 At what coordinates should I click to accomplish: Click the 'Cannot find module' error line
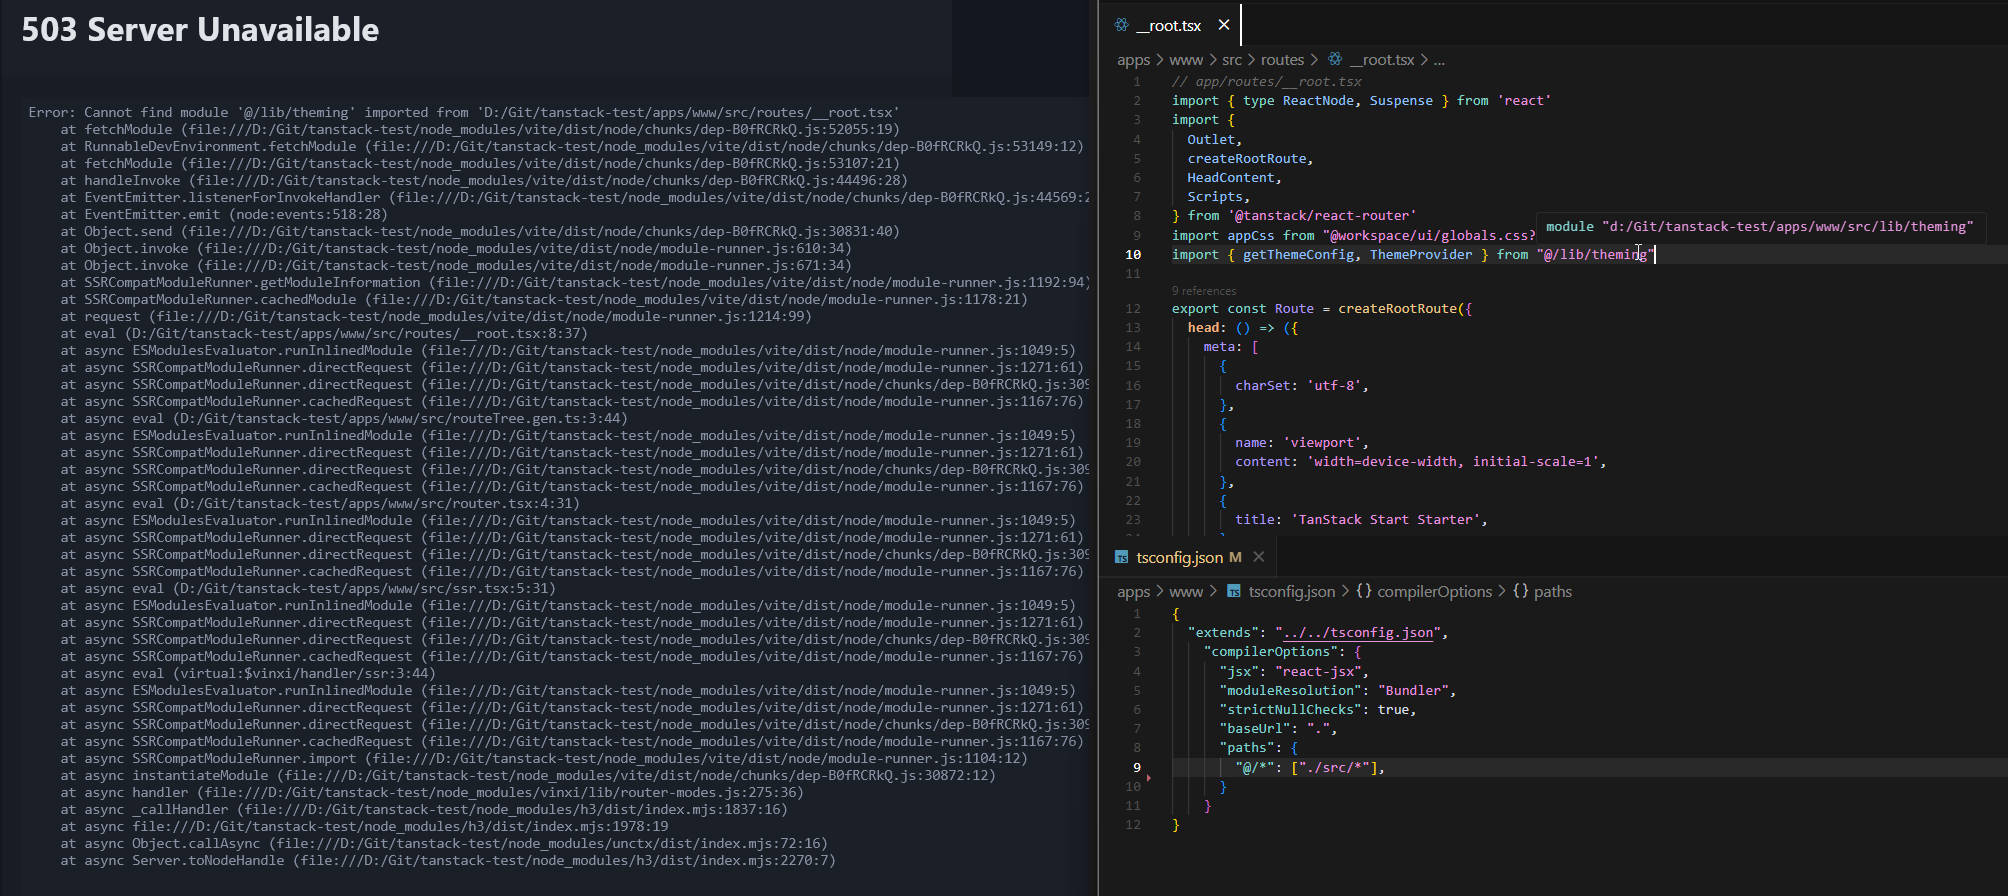point(464,113)
